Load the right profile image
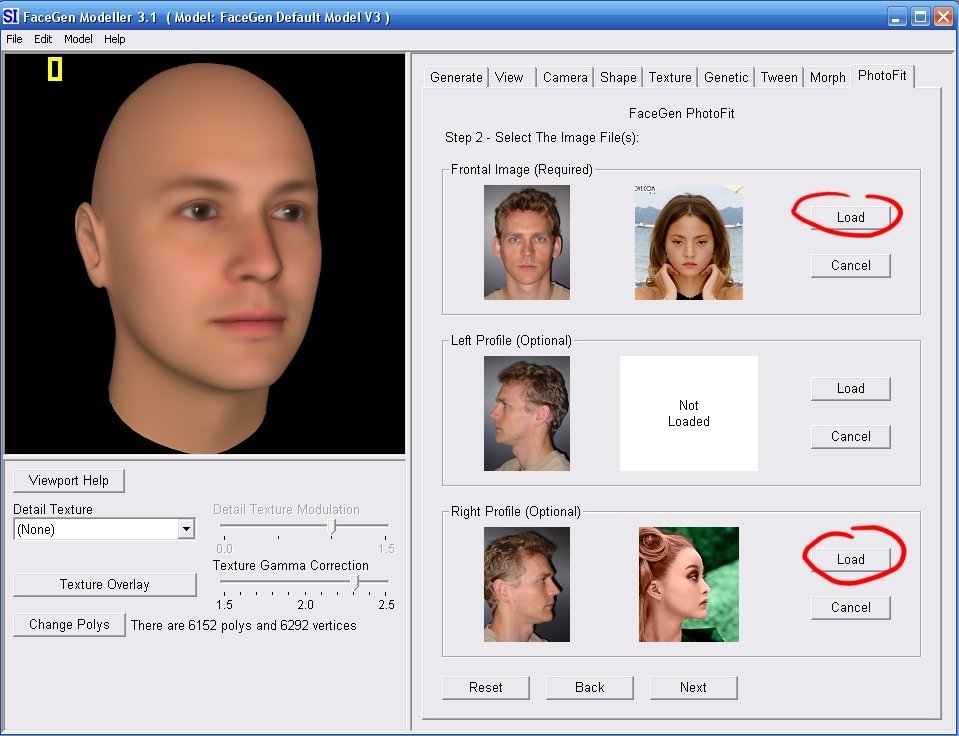The height and width of the screenshot is (736, 959). pyautogui.click(x=850, y=559)
